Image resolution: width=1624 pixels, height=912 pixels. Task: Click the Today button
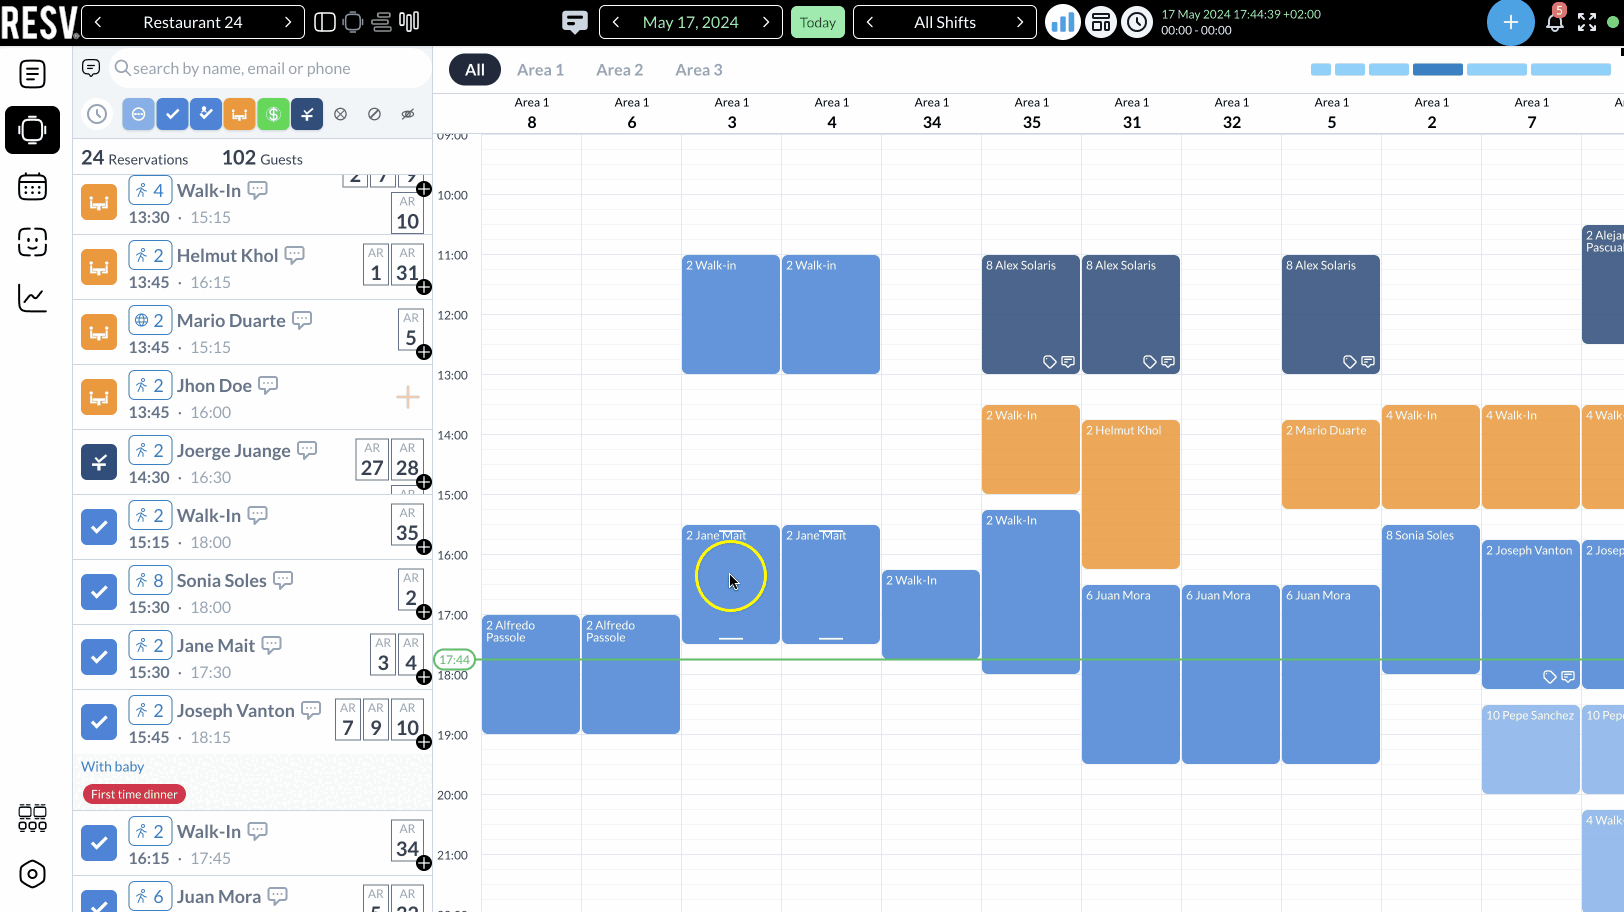(817, 21)
